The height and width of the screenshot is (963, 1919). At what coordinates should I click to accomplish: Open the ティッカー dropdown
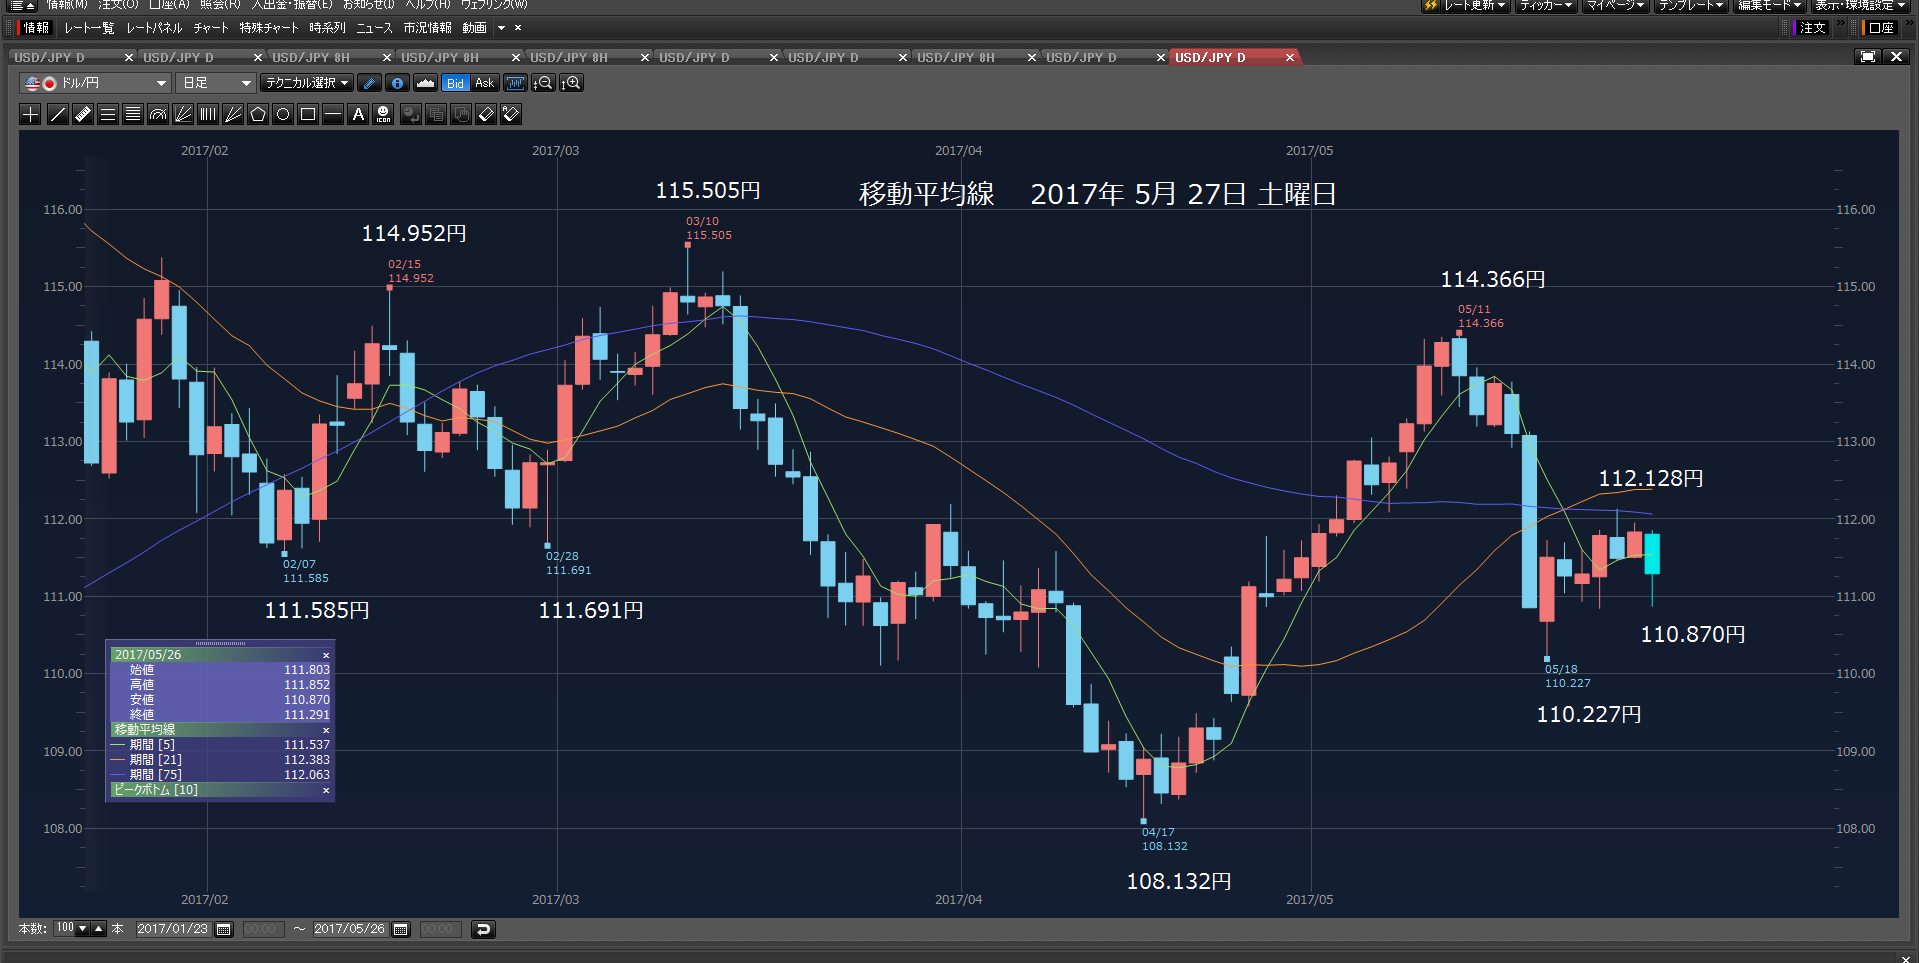(1546, 5)
